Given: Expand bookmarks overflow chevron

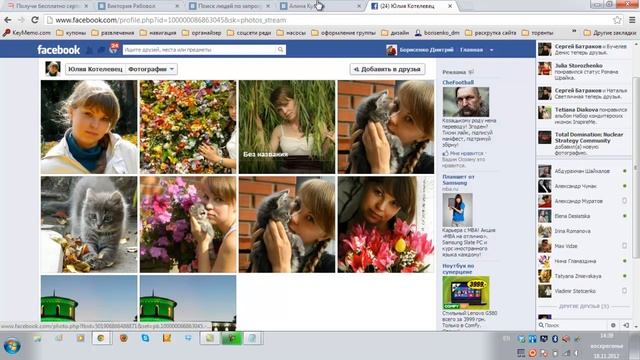Looking at the screenshot, I should [574, 32].
